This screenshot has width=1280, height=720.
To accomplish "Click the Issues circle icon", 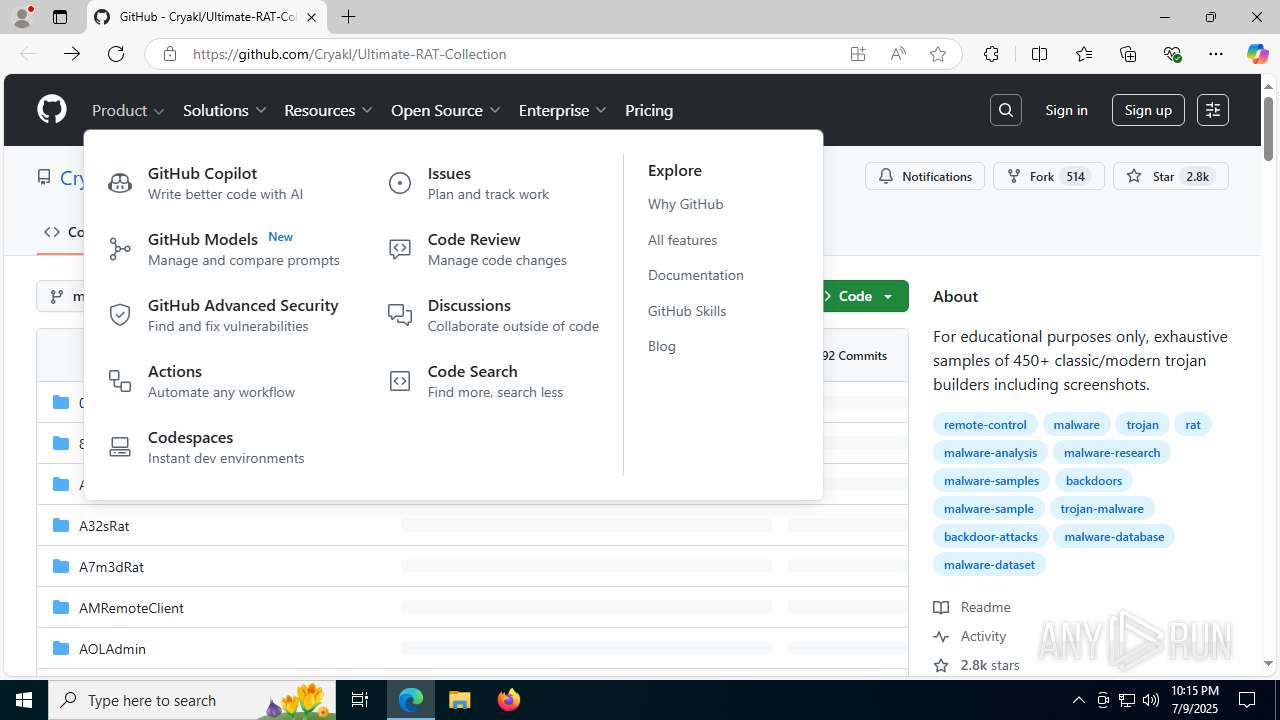I will pyautogui.click(x=400, y=183).
